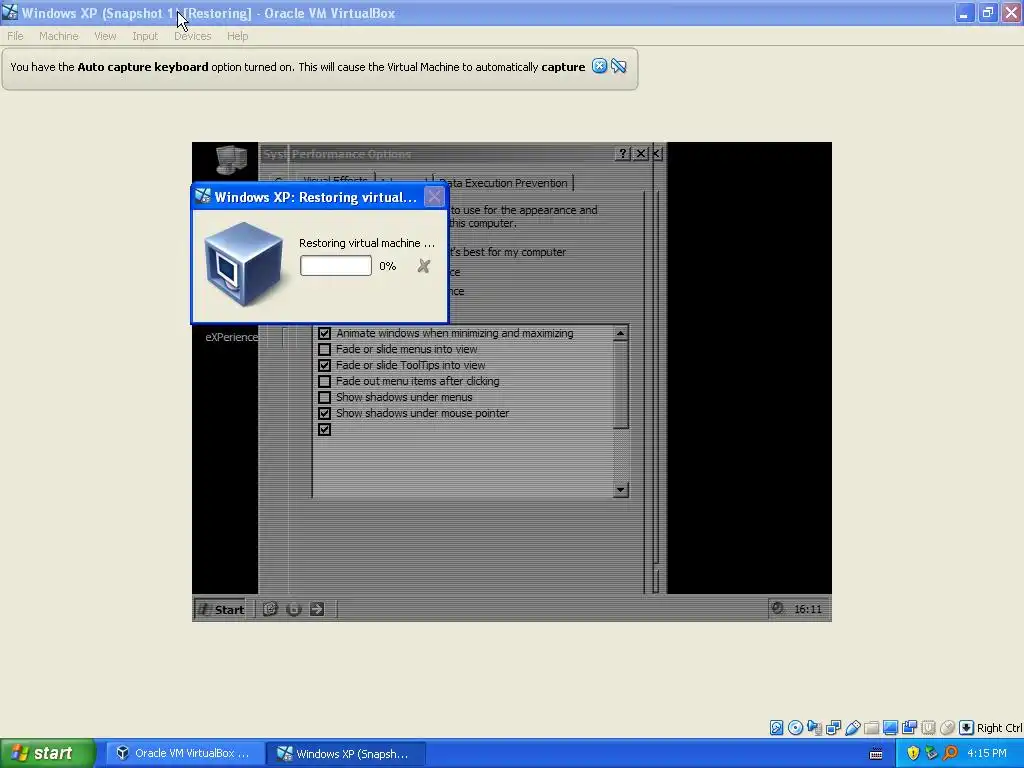Click the effects list scrollbar thumb

point(620,385)
